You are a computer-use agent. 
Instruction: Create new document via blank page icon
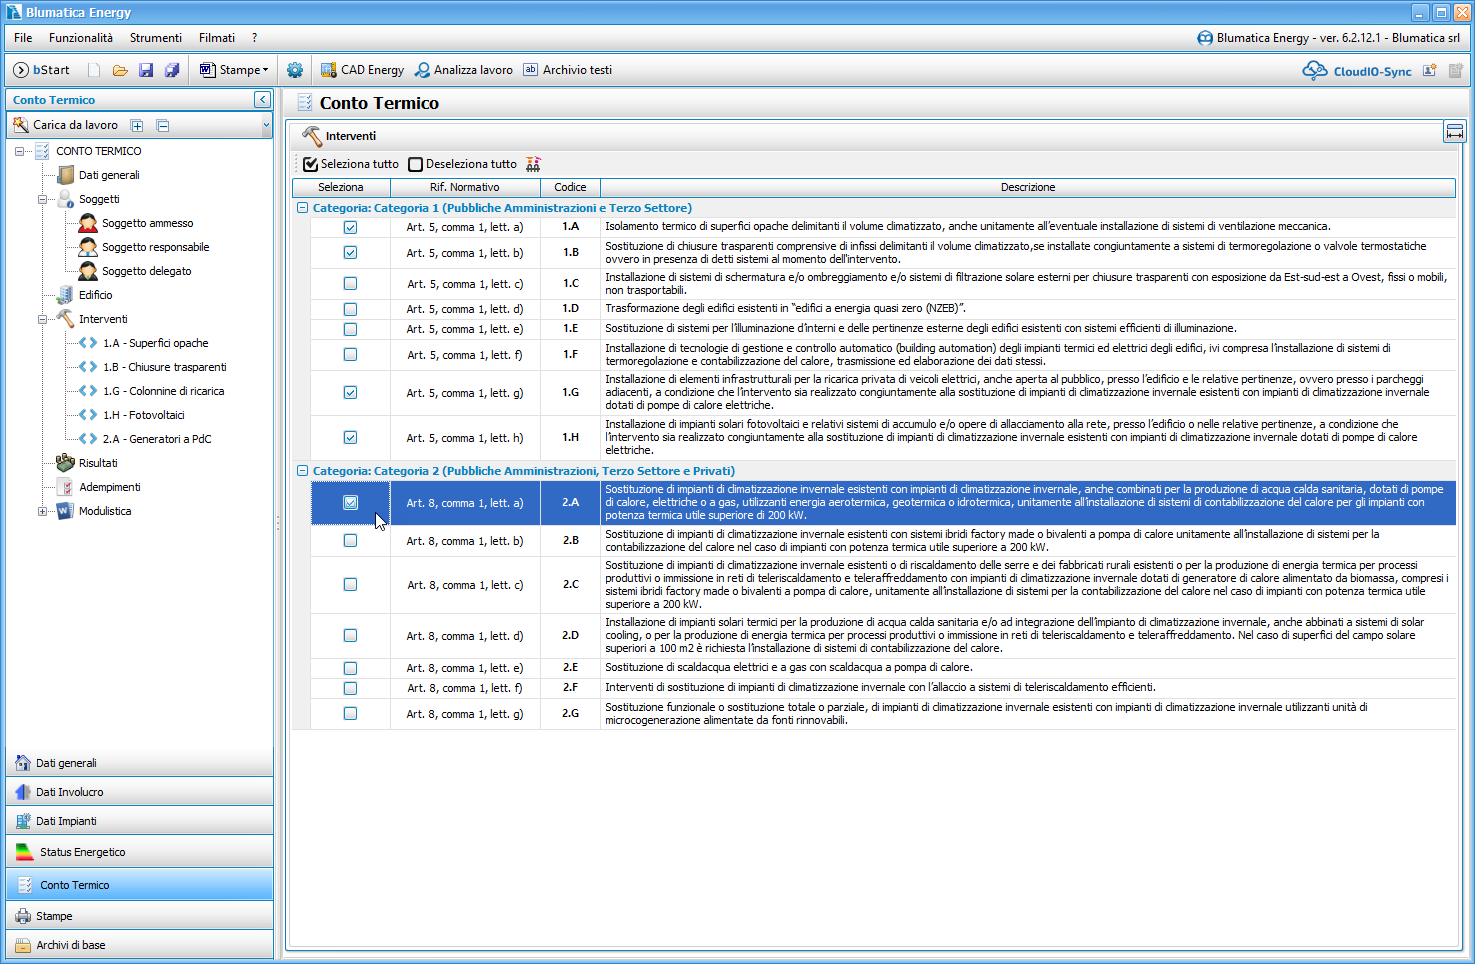pos(94,70)
